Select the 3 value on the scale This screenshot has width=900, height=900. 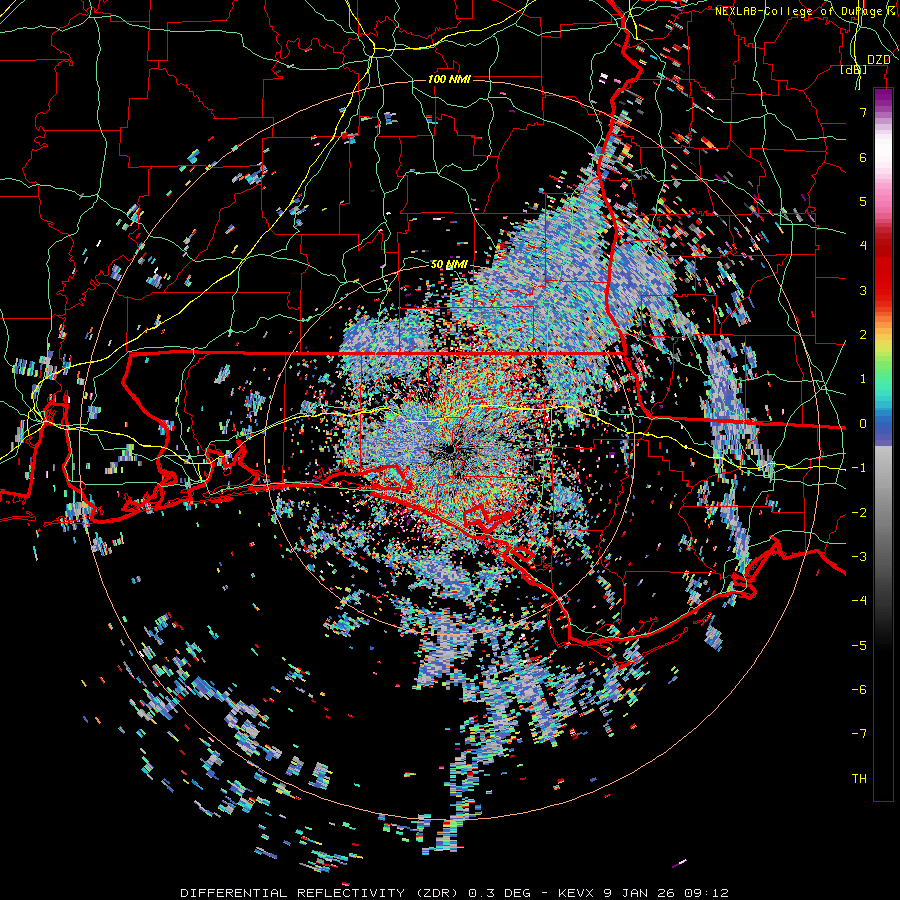pos(863,290)
